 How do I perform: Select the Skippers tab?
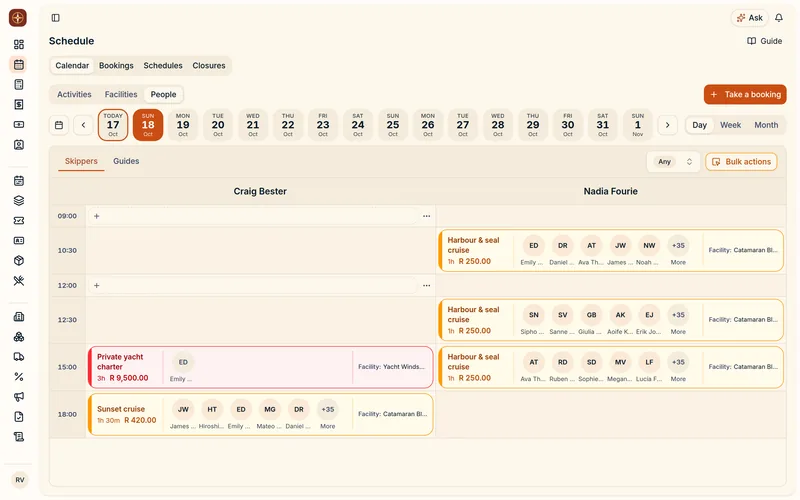81,161
